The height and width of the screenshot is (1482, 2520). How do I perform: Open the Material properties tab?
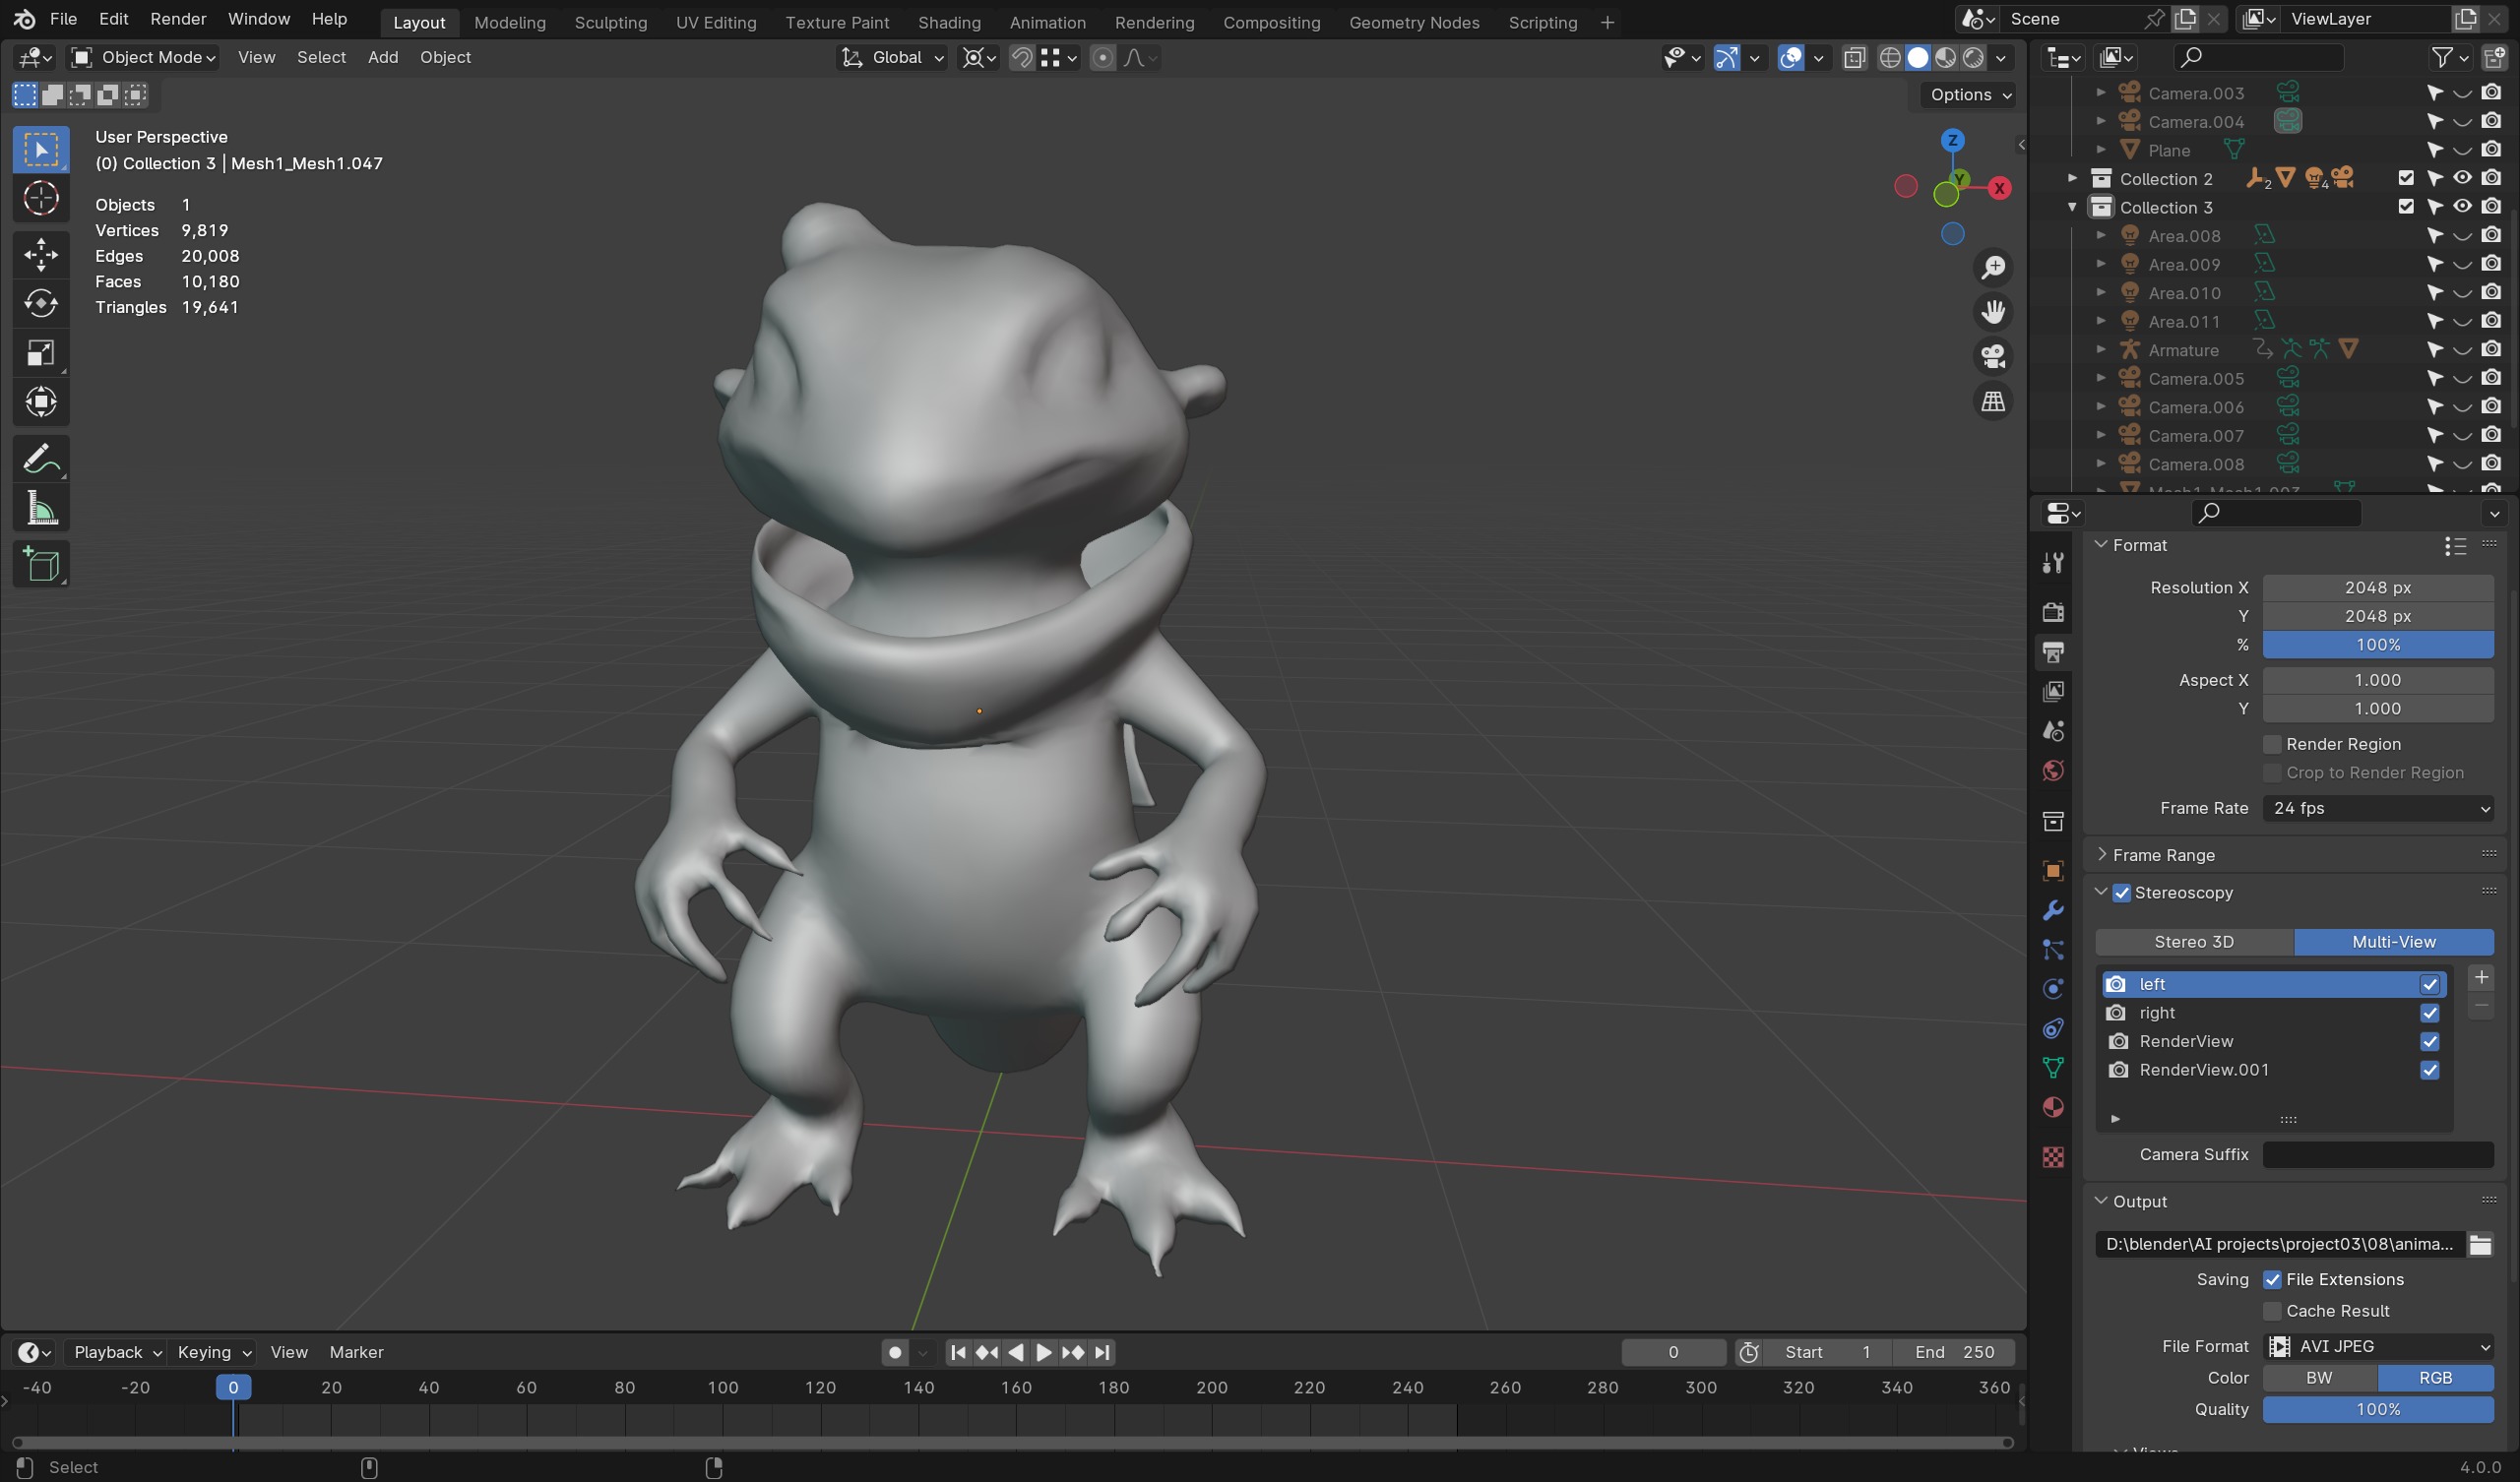point(2053,1107)
